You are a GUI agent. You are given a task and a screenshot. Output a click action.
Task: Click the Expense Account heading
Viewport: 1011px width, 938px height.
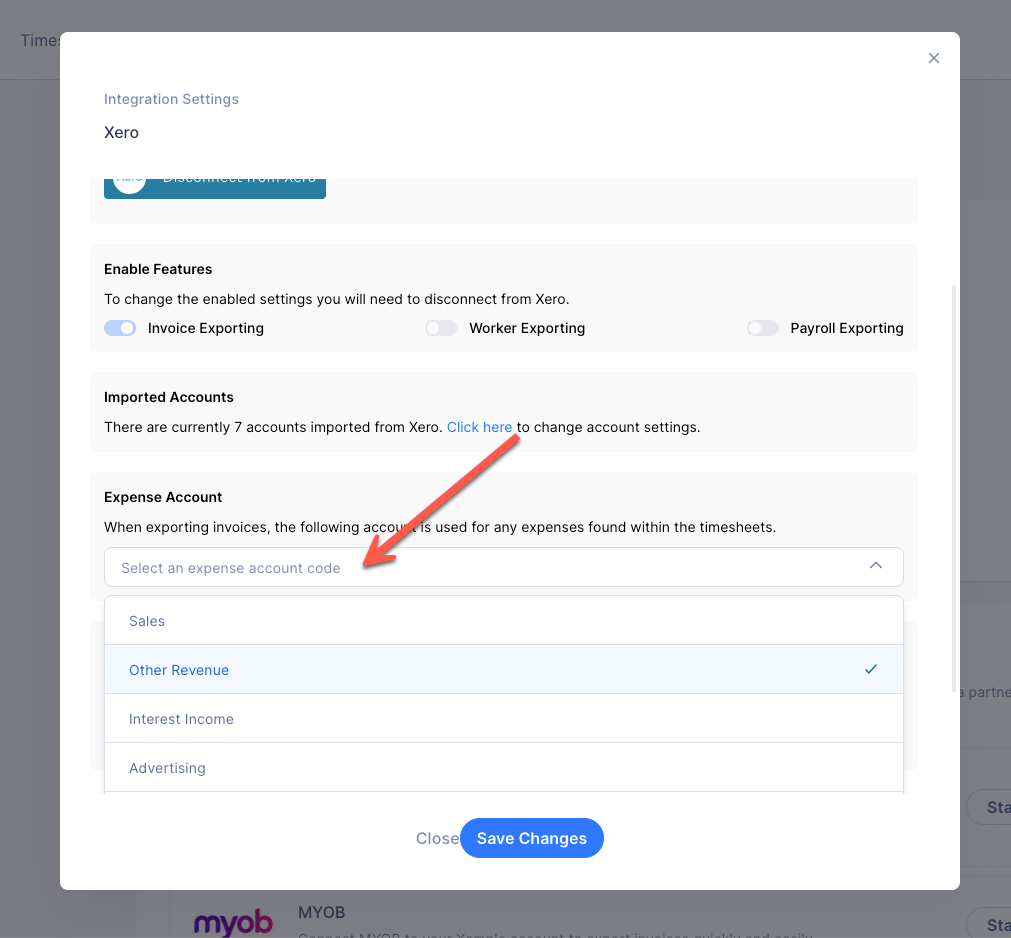tap(163, 497)
